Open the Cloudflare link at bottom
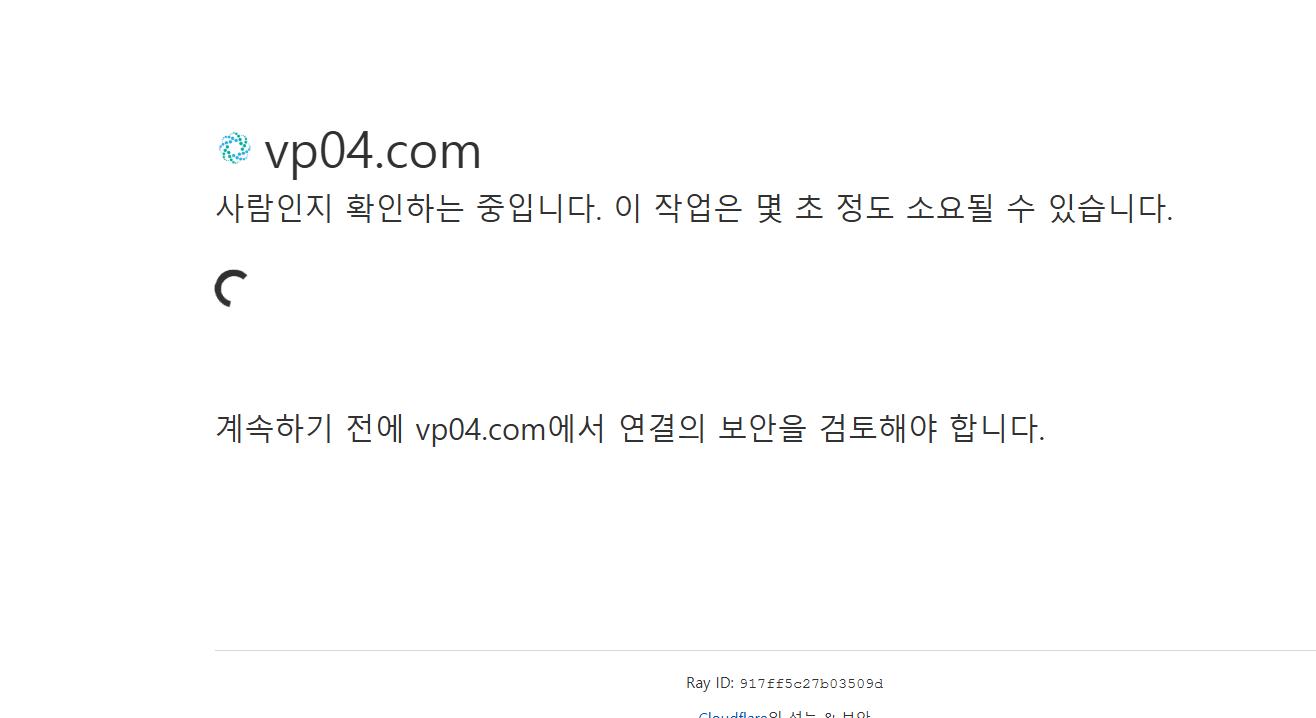 (732, 714)
